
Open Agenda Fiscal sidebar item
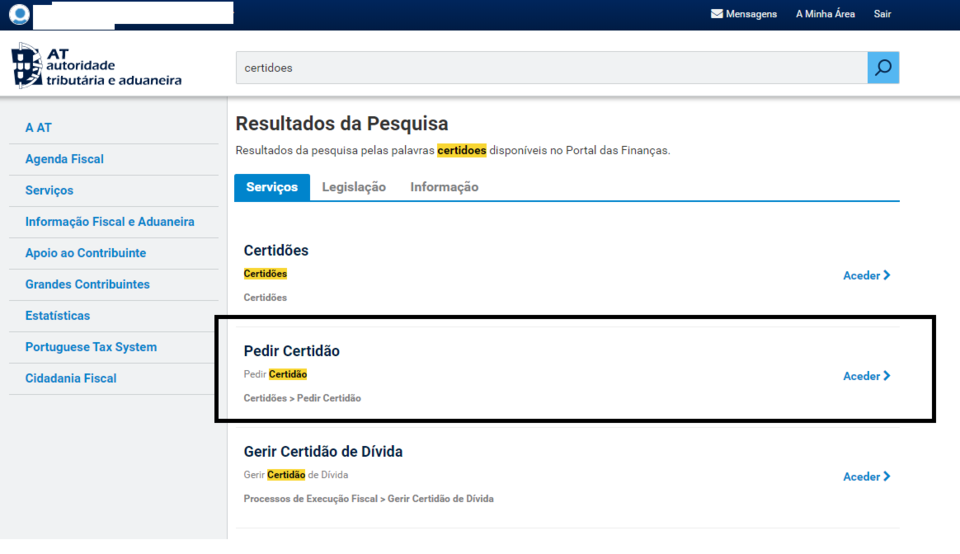point(64,159)
